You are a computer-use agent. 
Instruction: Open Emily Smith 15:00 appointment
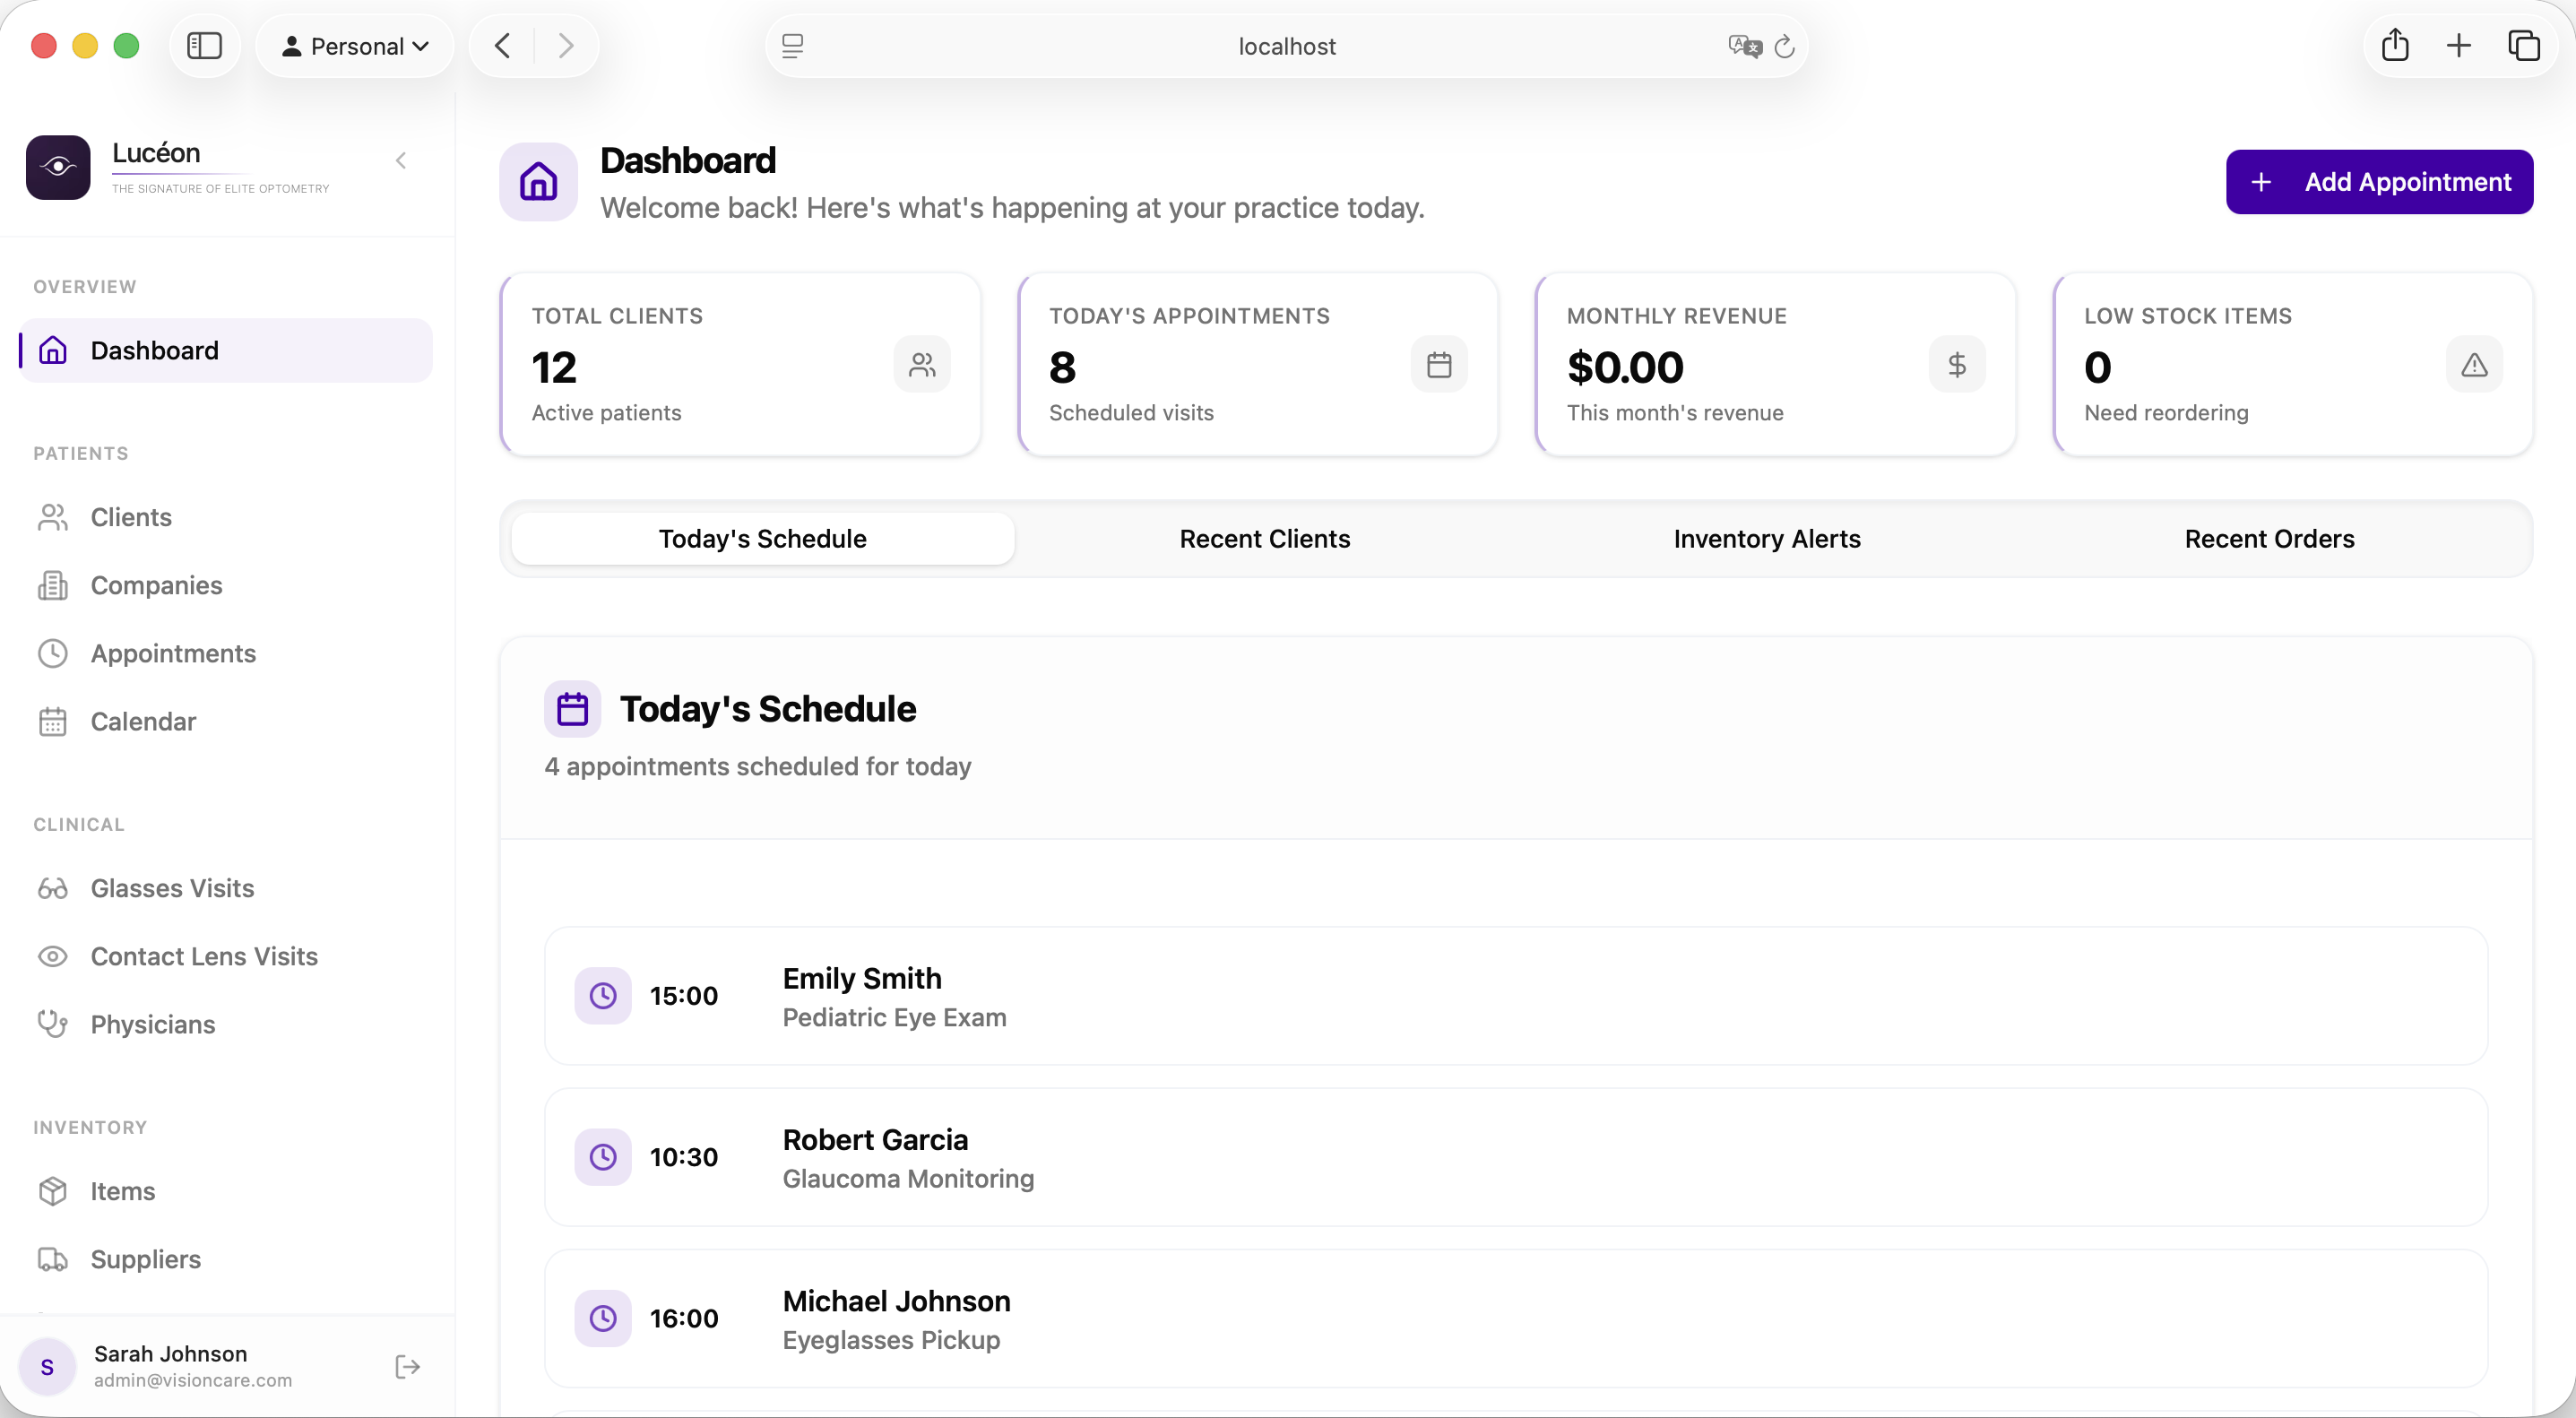tap(1515, 996)
